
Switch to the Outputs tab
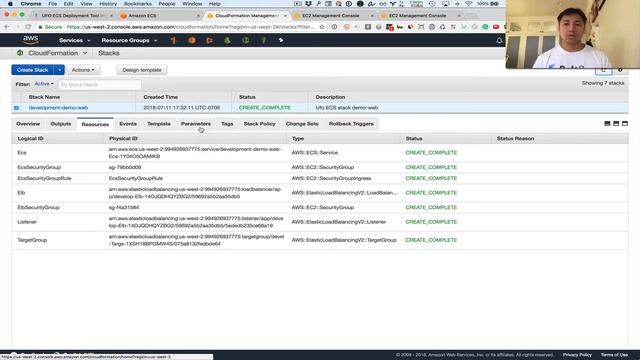click(x=60, y=124)
